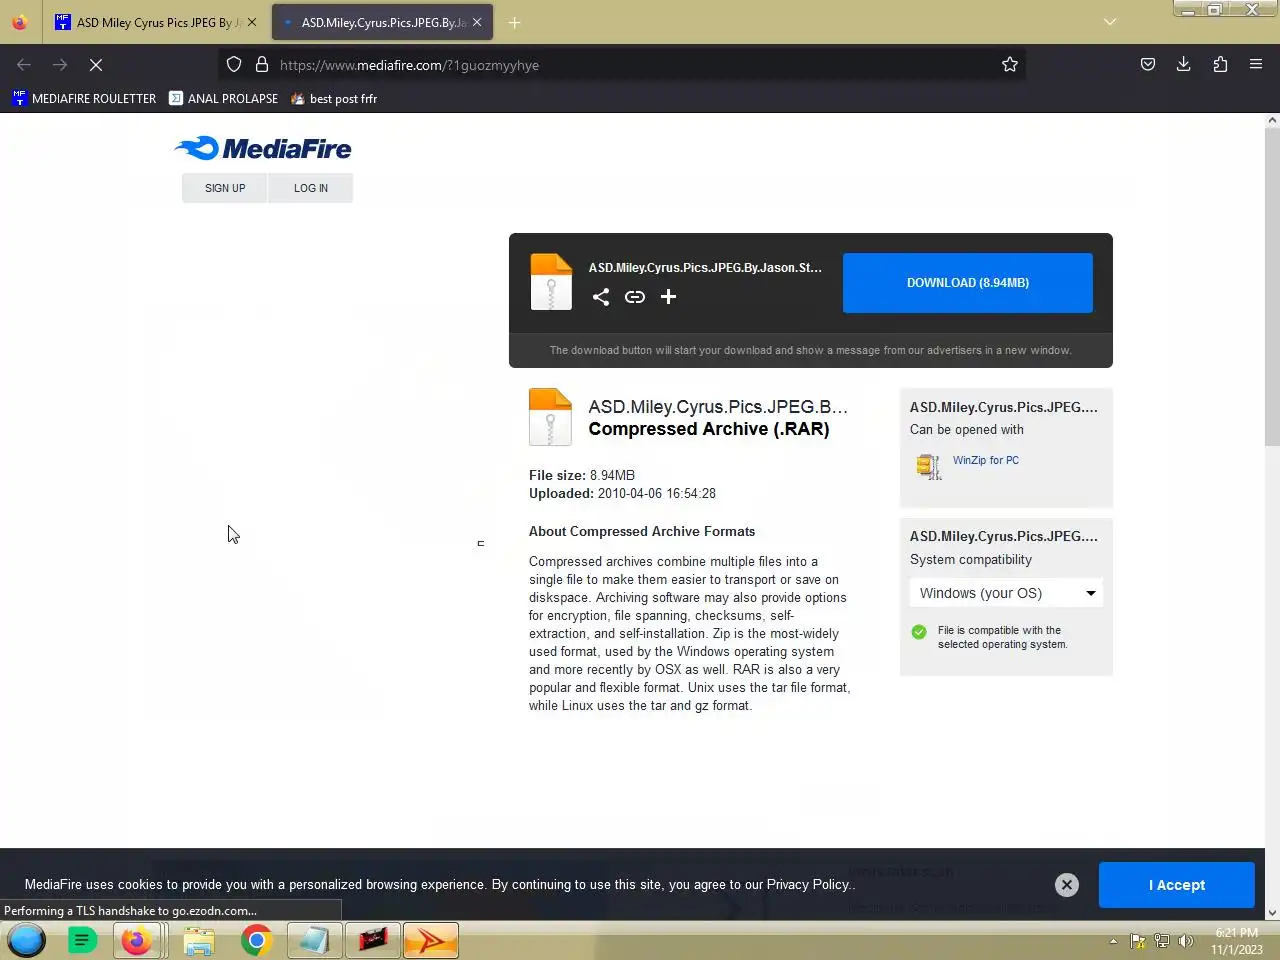Click the RAR file icon beside Compressed Archive

point(550,417)
